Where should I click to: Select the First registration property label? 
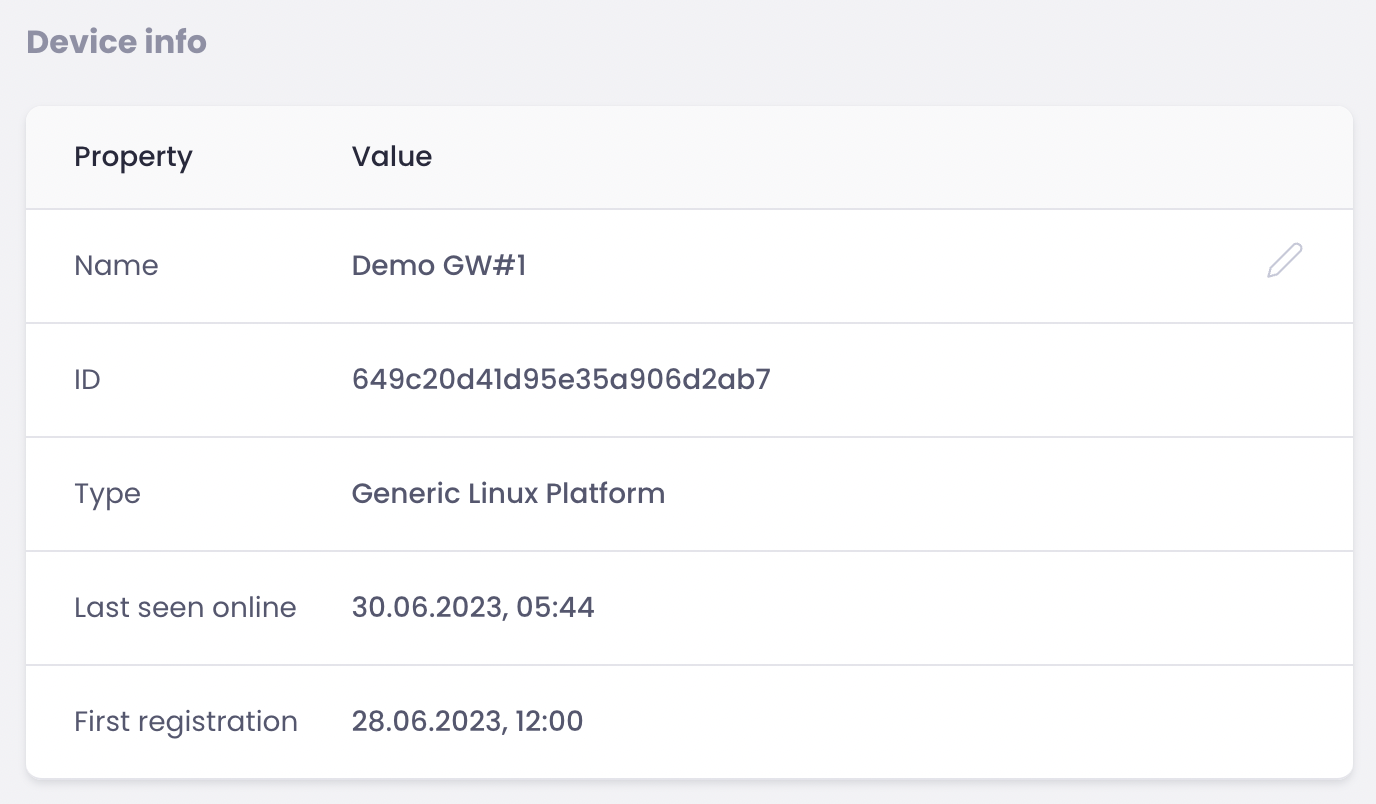click(186, 722)
